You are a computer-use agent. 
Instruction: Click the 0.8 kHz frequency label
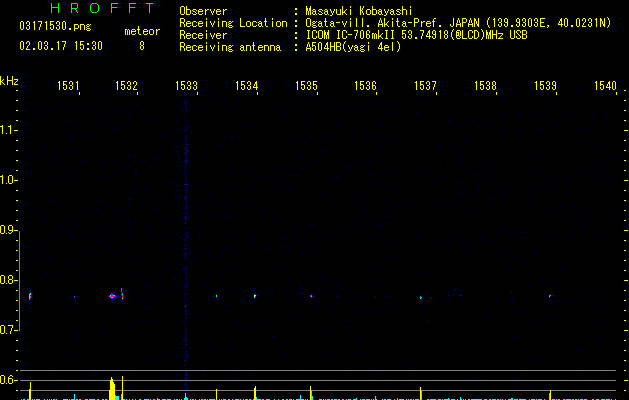point(8,280)
